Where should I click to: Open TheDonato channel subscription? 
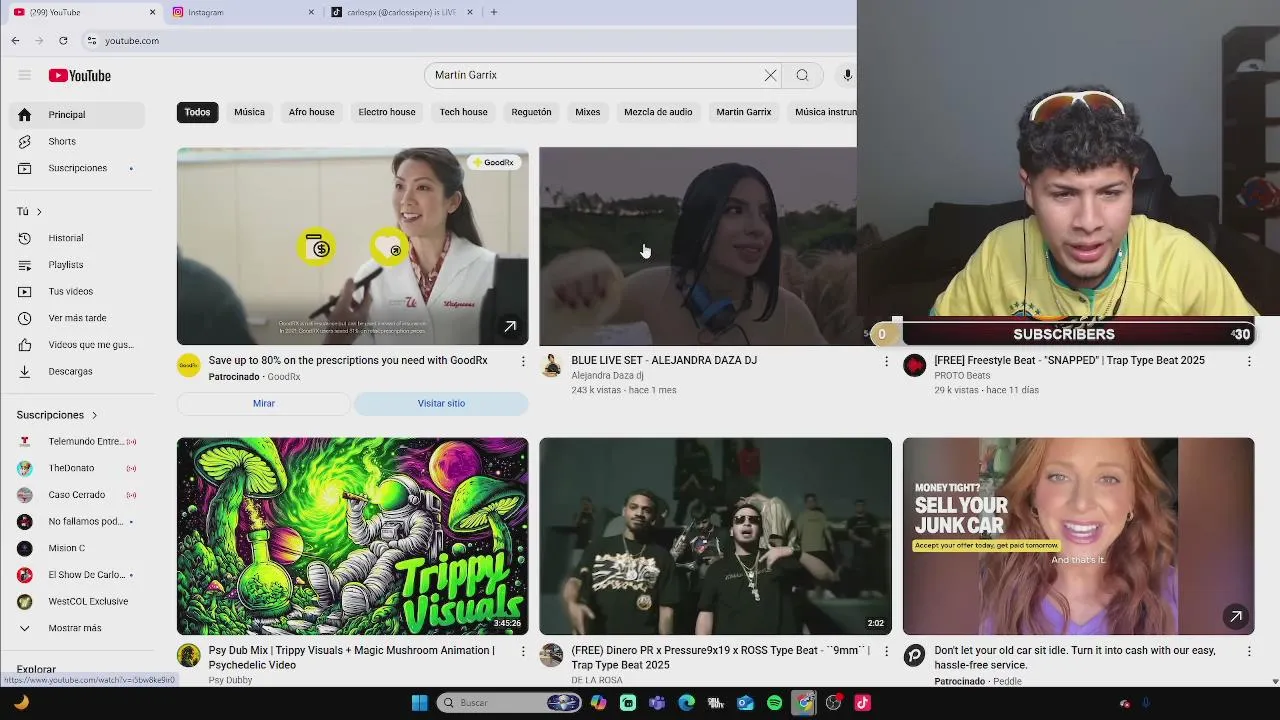point(77,468)
